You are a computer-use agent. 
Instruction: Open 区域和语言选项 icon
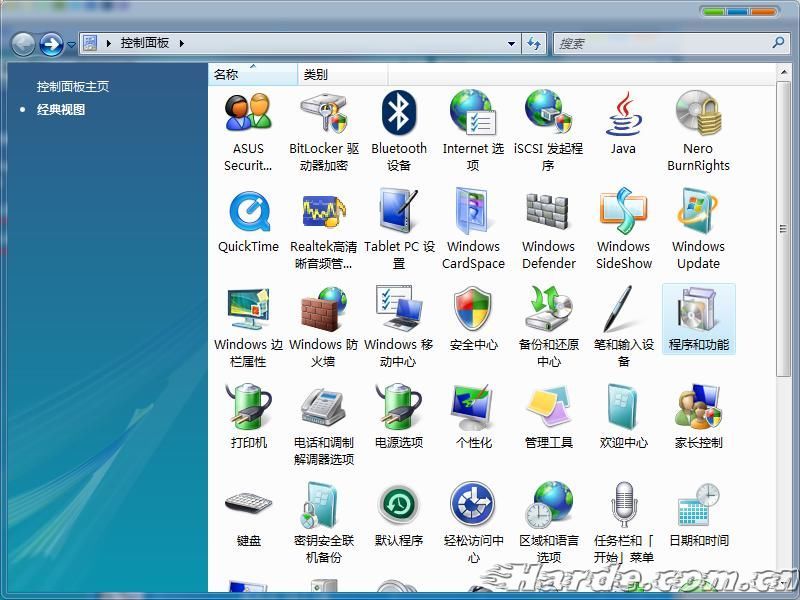tap(548, 523)
